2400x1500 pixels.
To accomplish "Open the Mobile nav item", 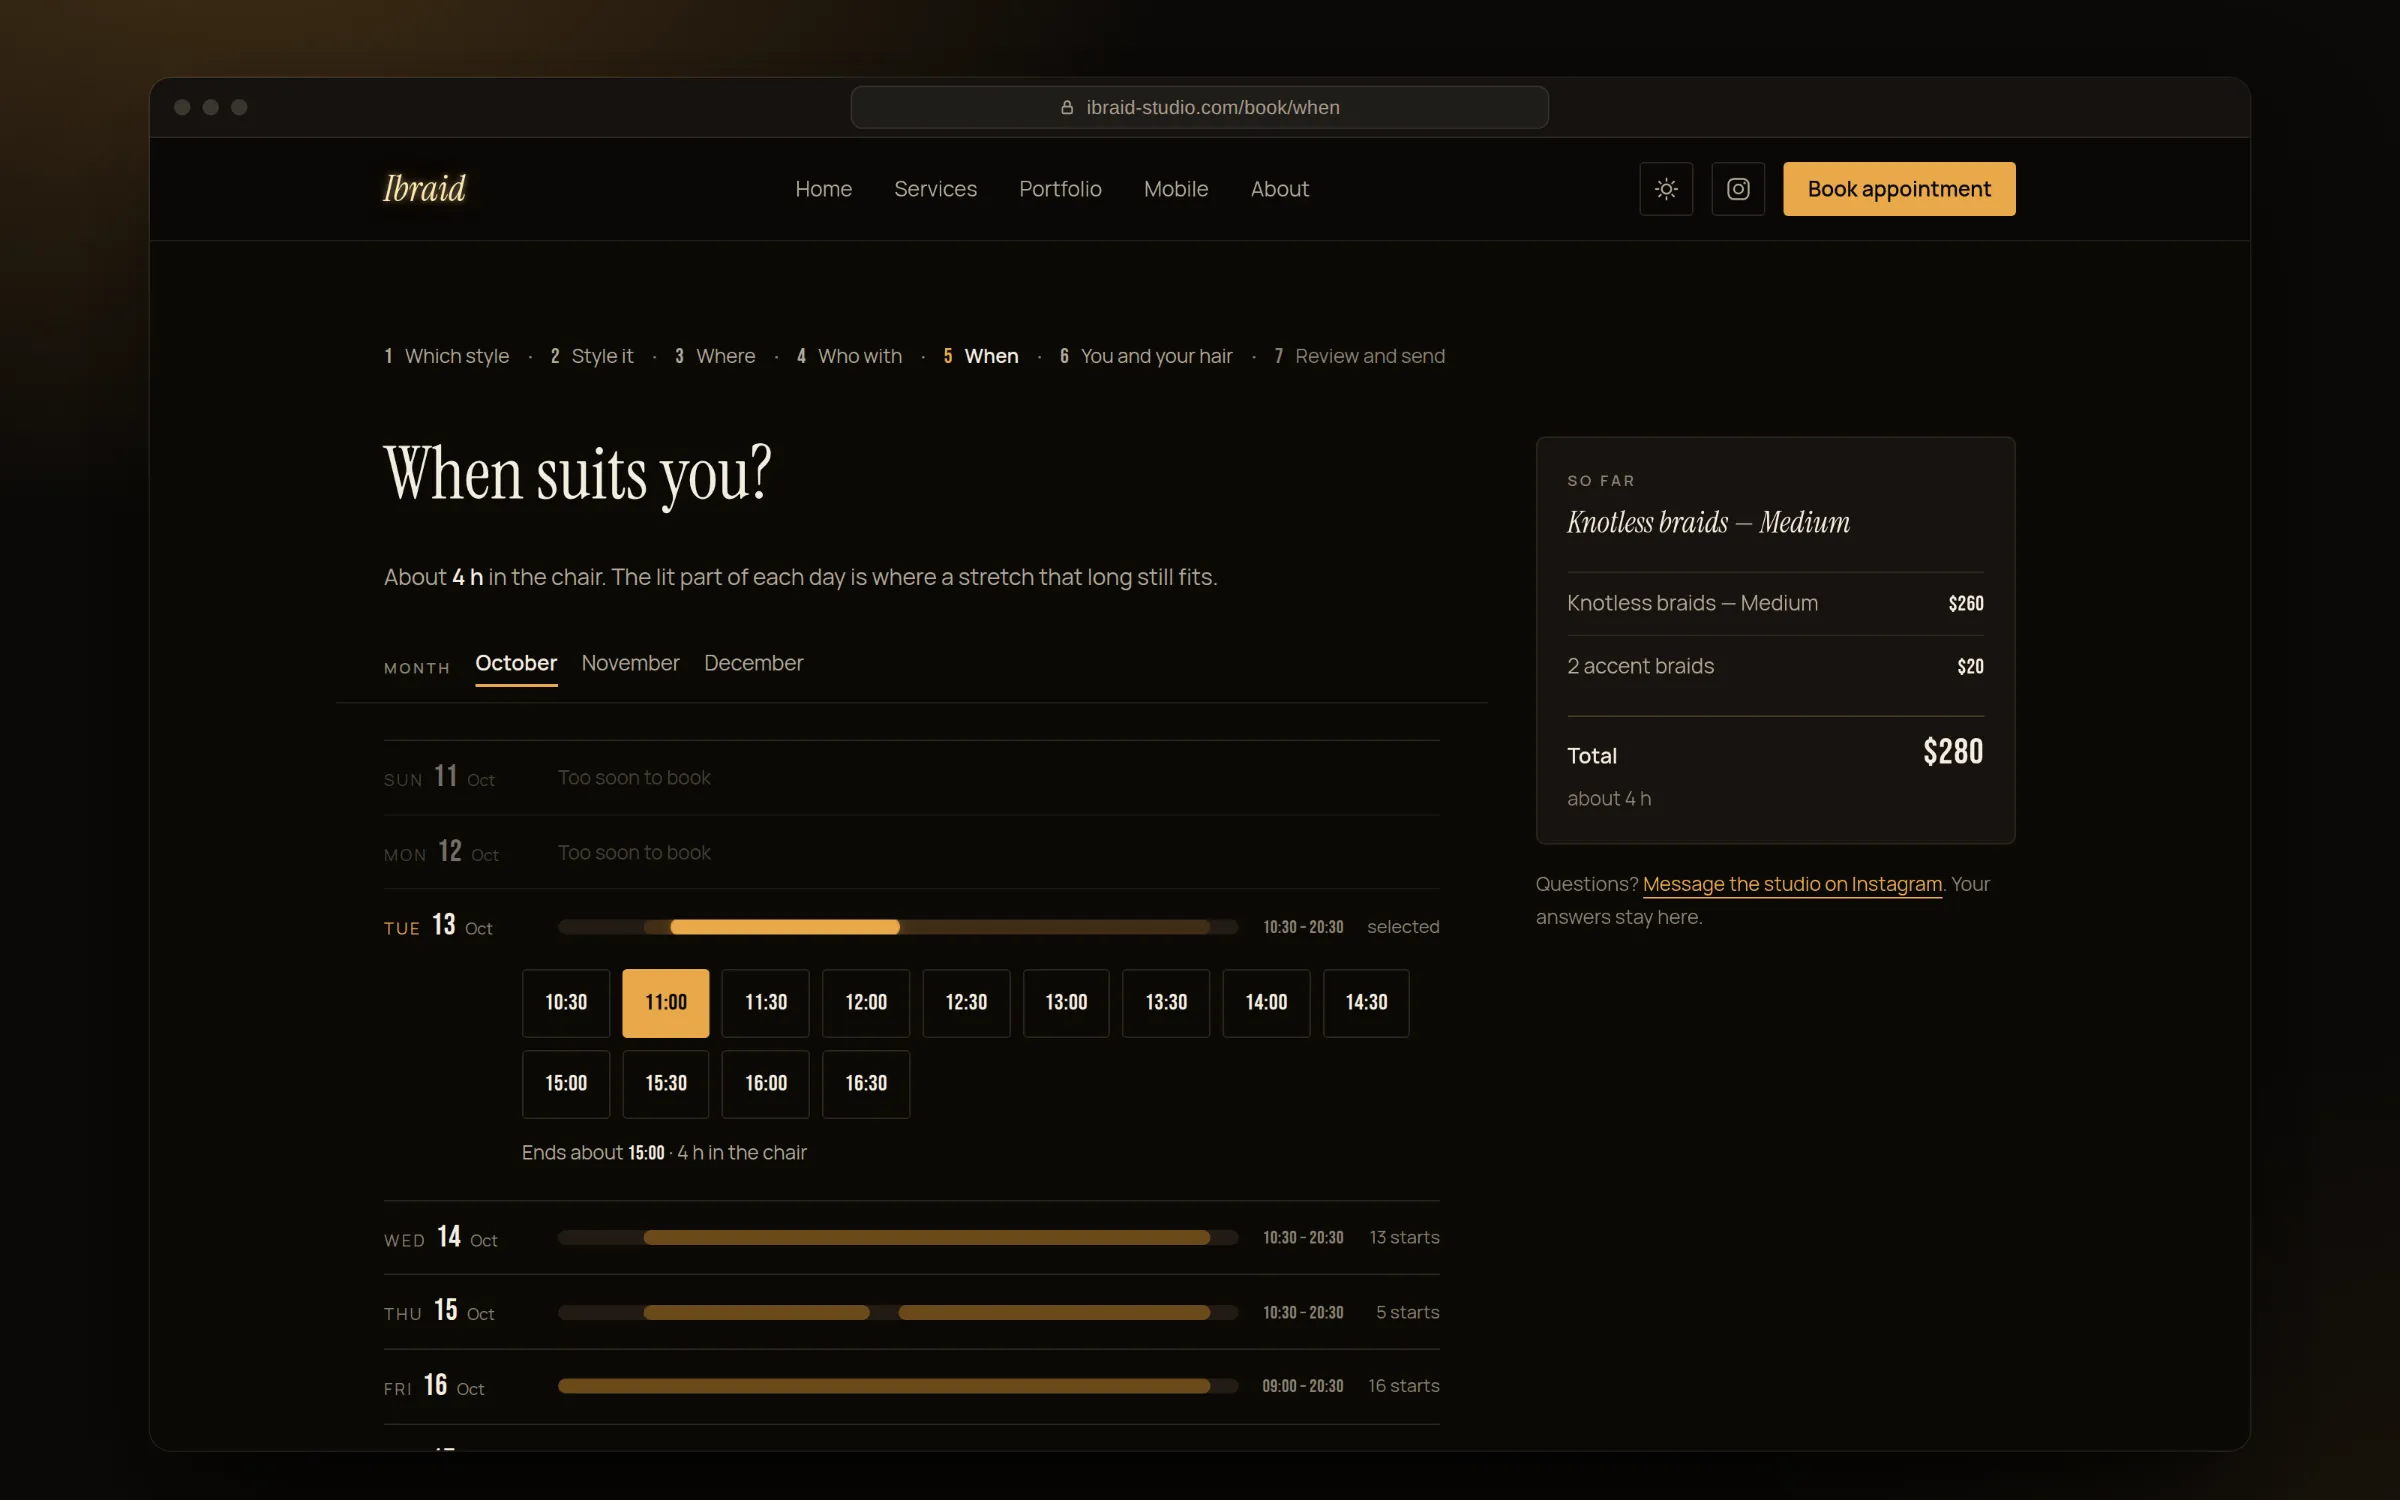I will (1176, 189).
